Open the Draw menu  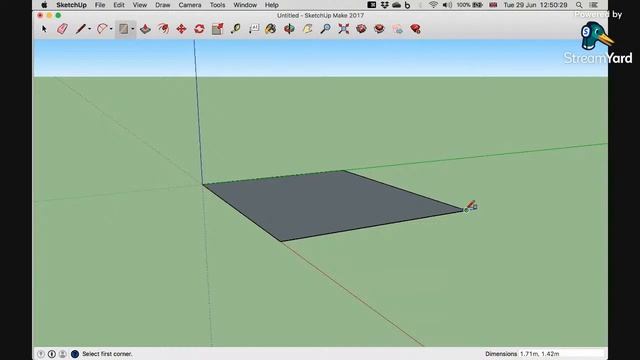[162, 5]
